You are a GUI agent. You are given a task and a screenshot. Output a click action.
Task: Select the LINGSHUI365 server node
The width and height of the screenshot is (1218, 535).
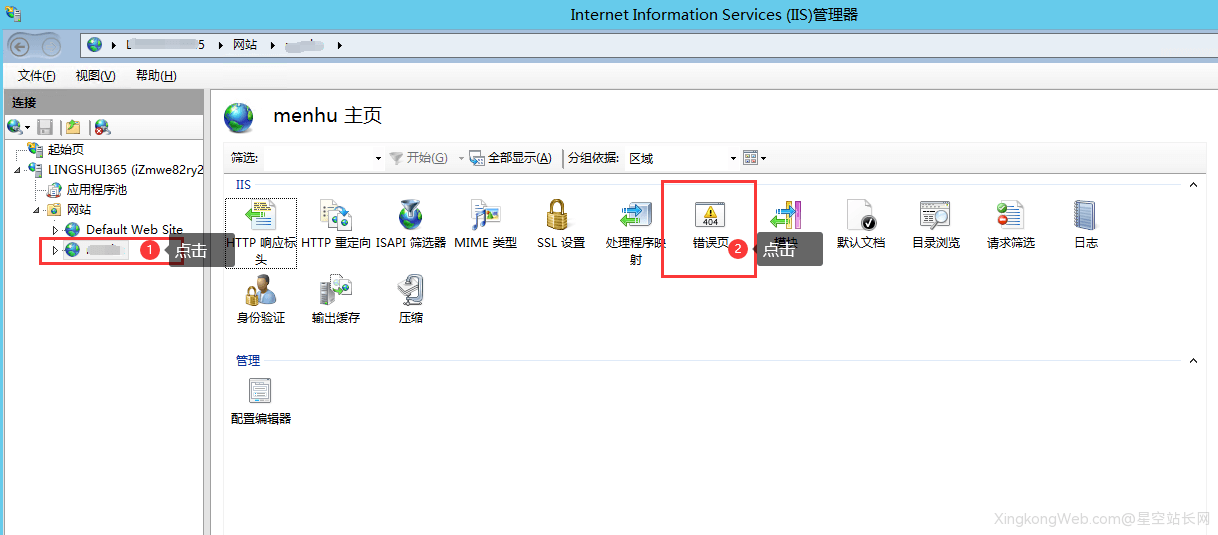(125, 170)
